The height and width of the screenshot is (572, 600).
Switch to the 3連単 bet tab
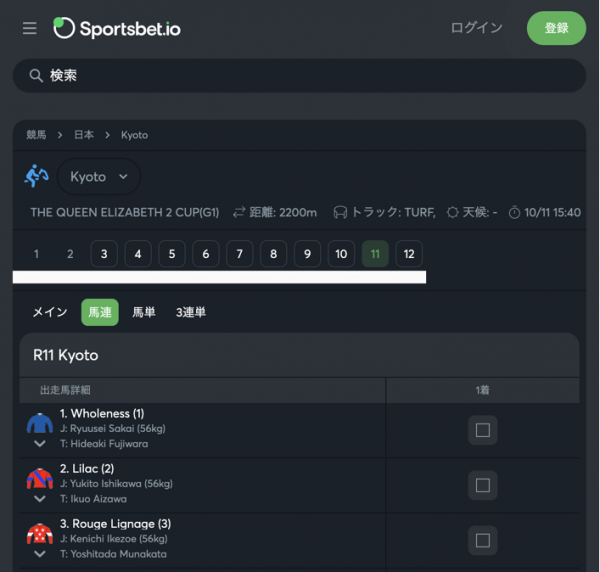click(x=191, y=312)
